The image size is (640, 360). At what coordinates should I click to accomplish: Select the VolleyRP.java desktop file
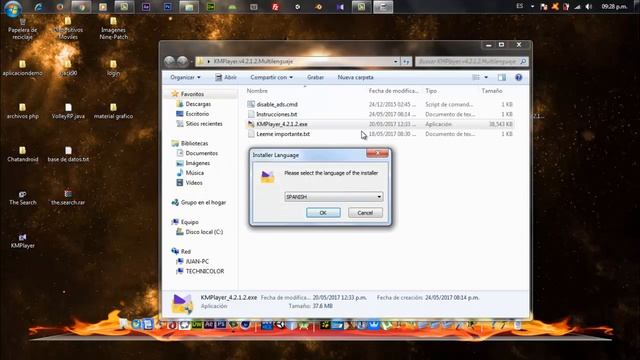coord(68,111)
